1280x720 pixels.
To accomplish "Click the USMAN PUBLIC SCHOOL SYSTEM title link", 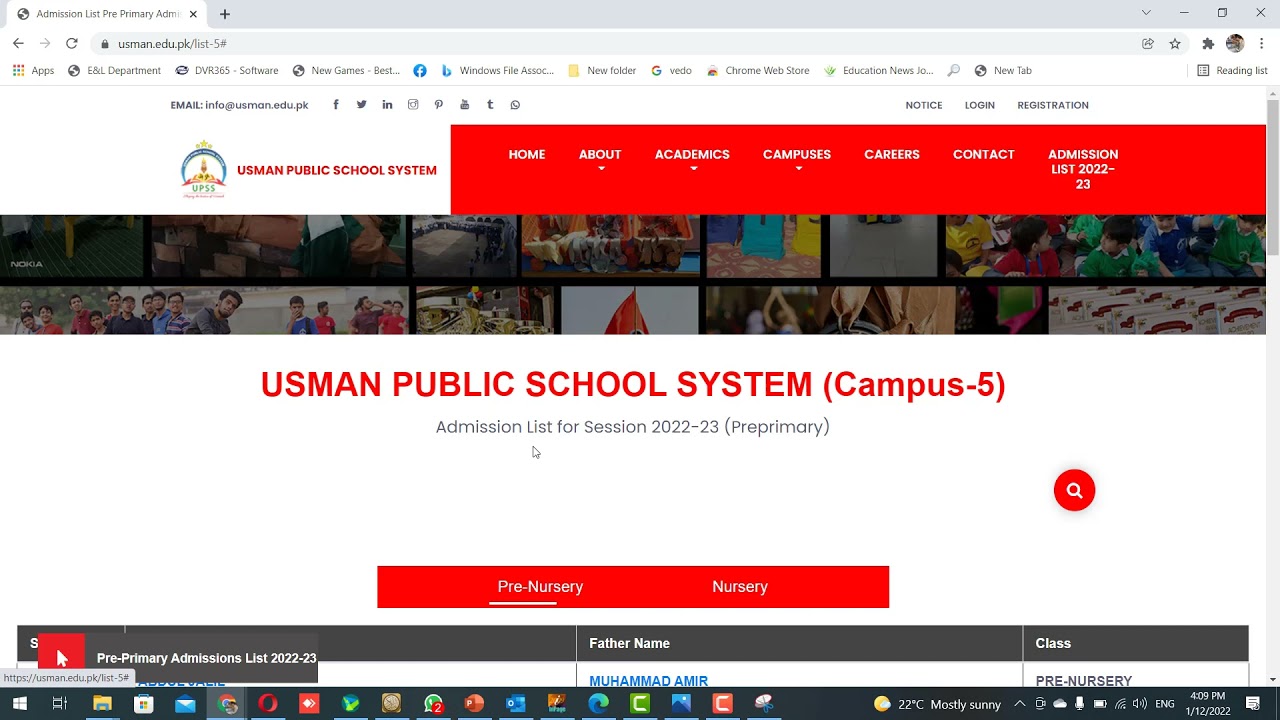I will point(337,170).
